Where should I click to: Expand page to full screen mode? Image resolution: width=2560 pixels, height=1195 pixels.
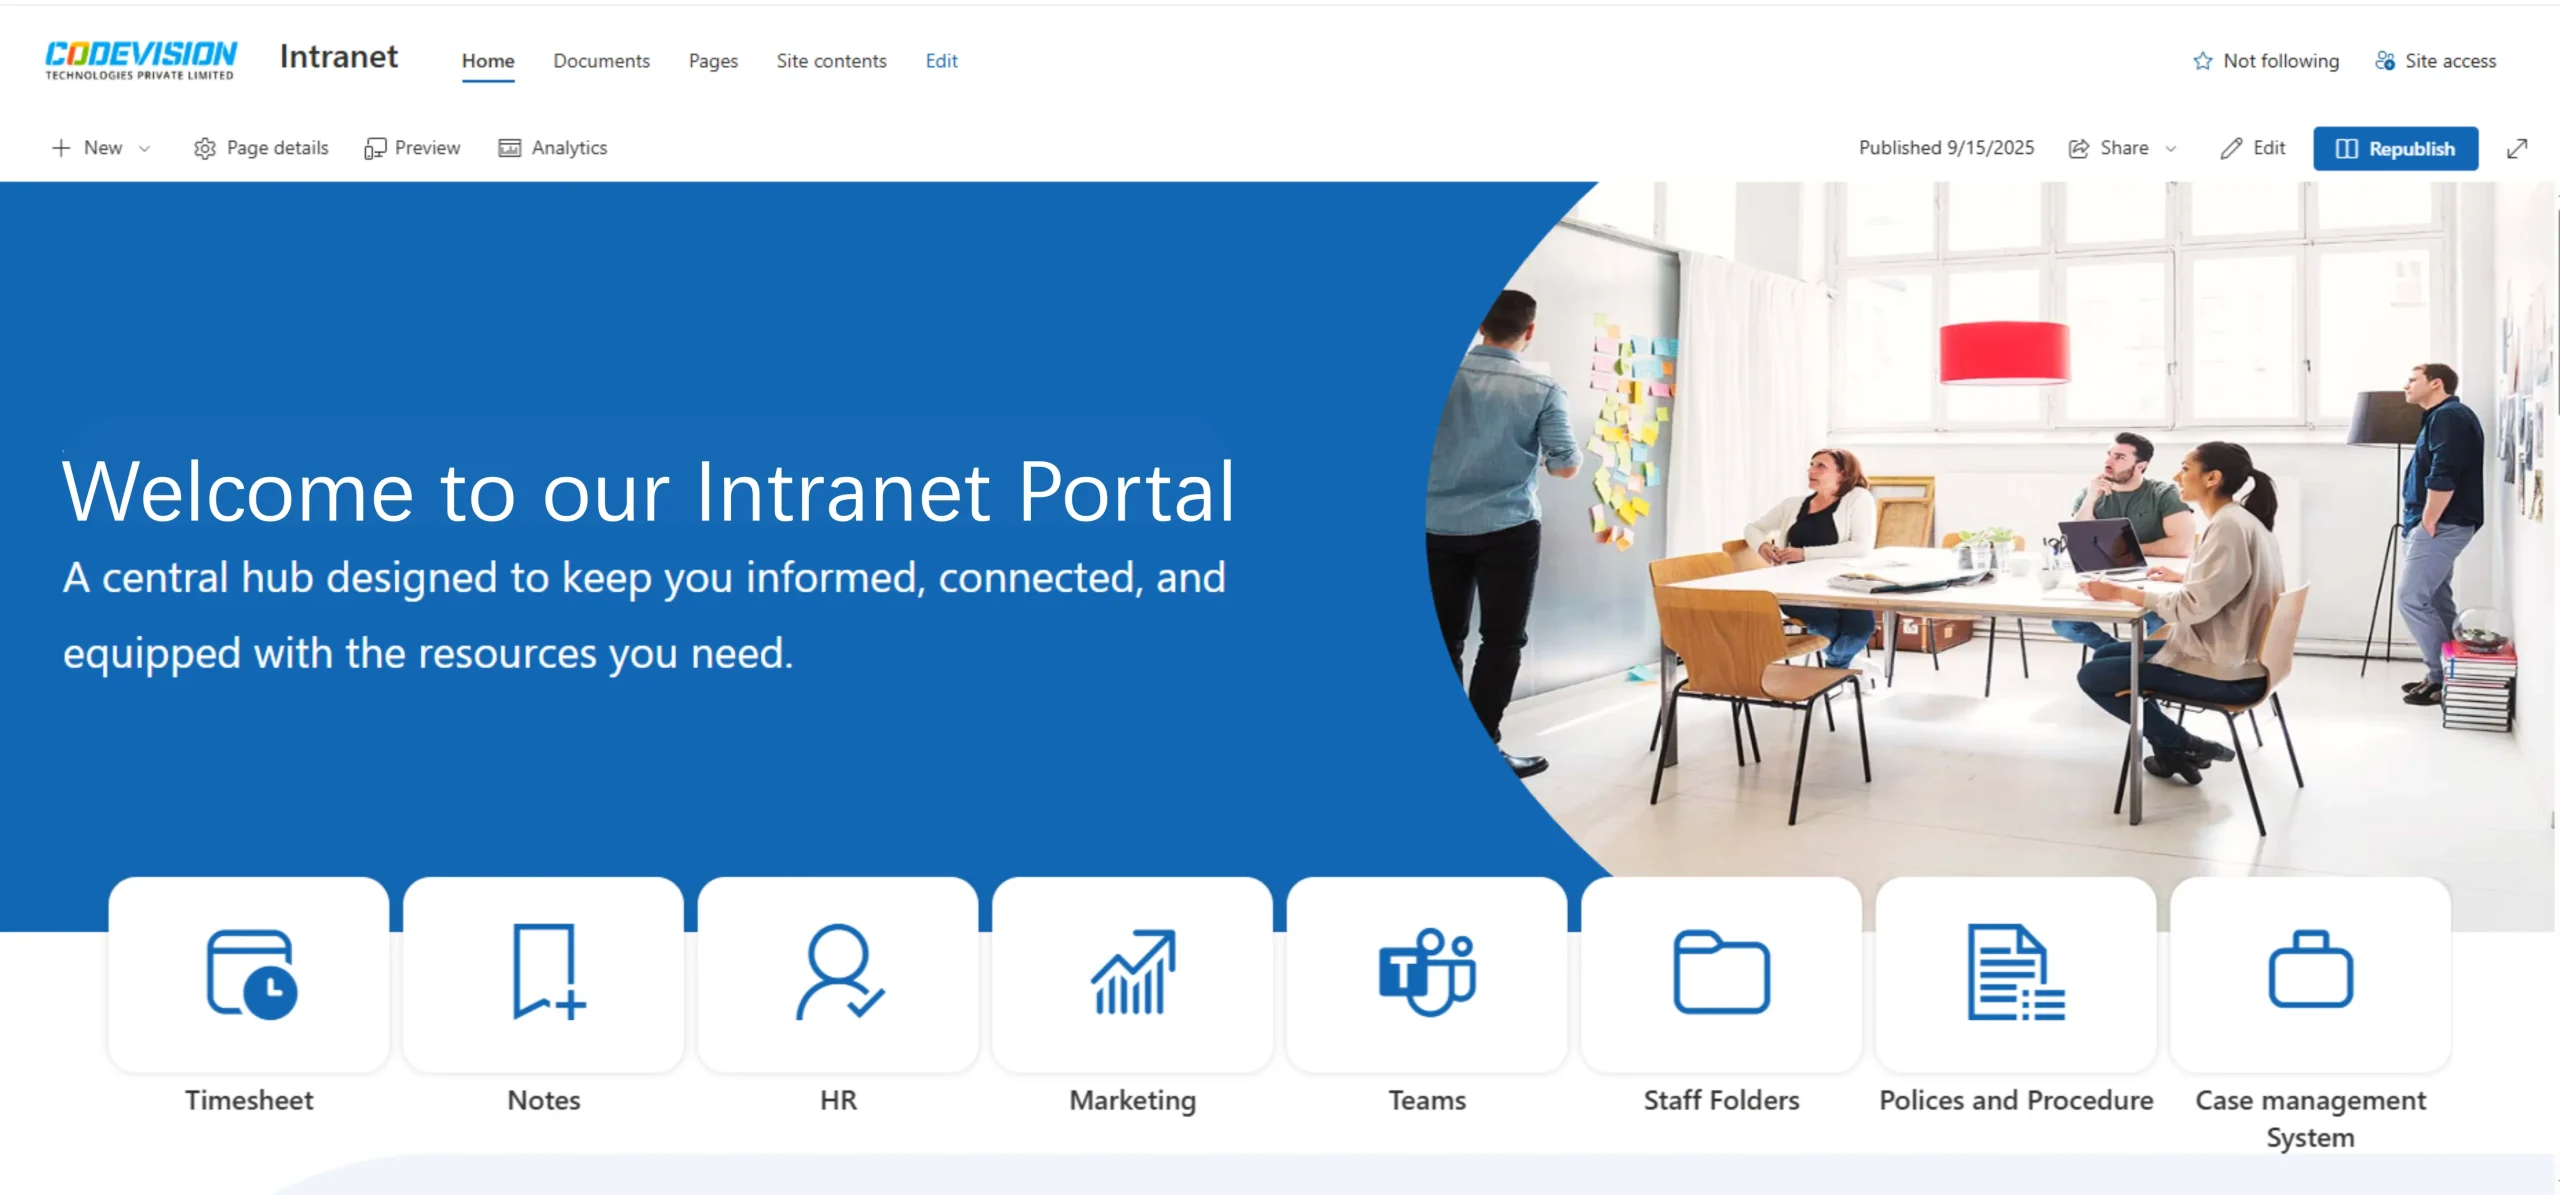(x=2517, y=149)
